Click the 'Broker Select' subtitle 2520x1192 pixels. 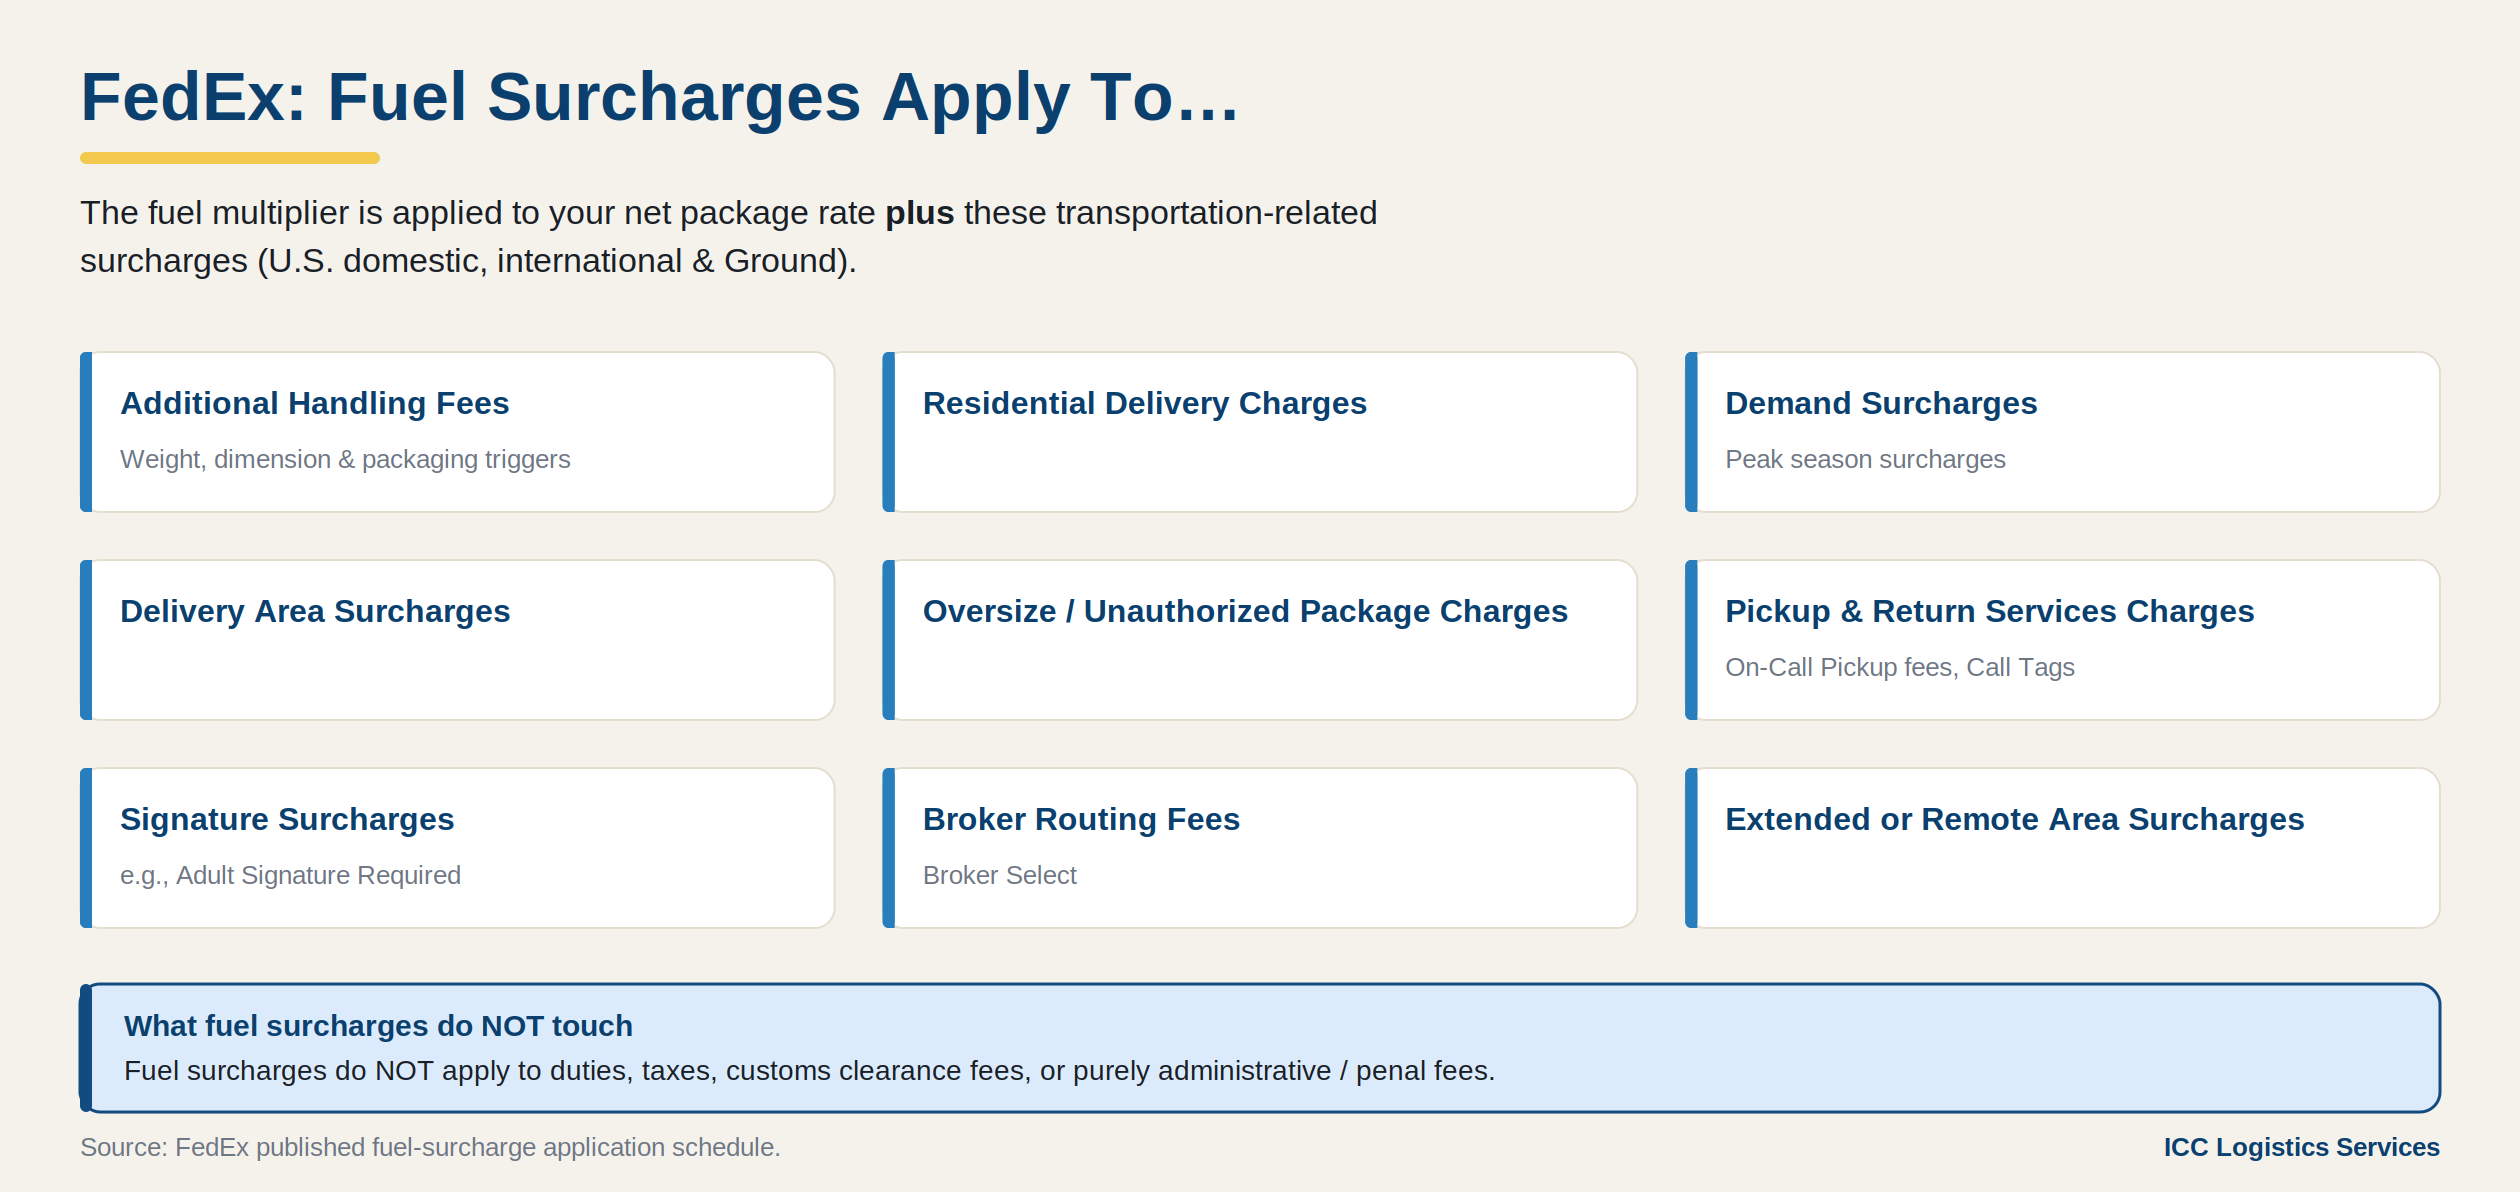pyautogui.click(x=999, y=875)
